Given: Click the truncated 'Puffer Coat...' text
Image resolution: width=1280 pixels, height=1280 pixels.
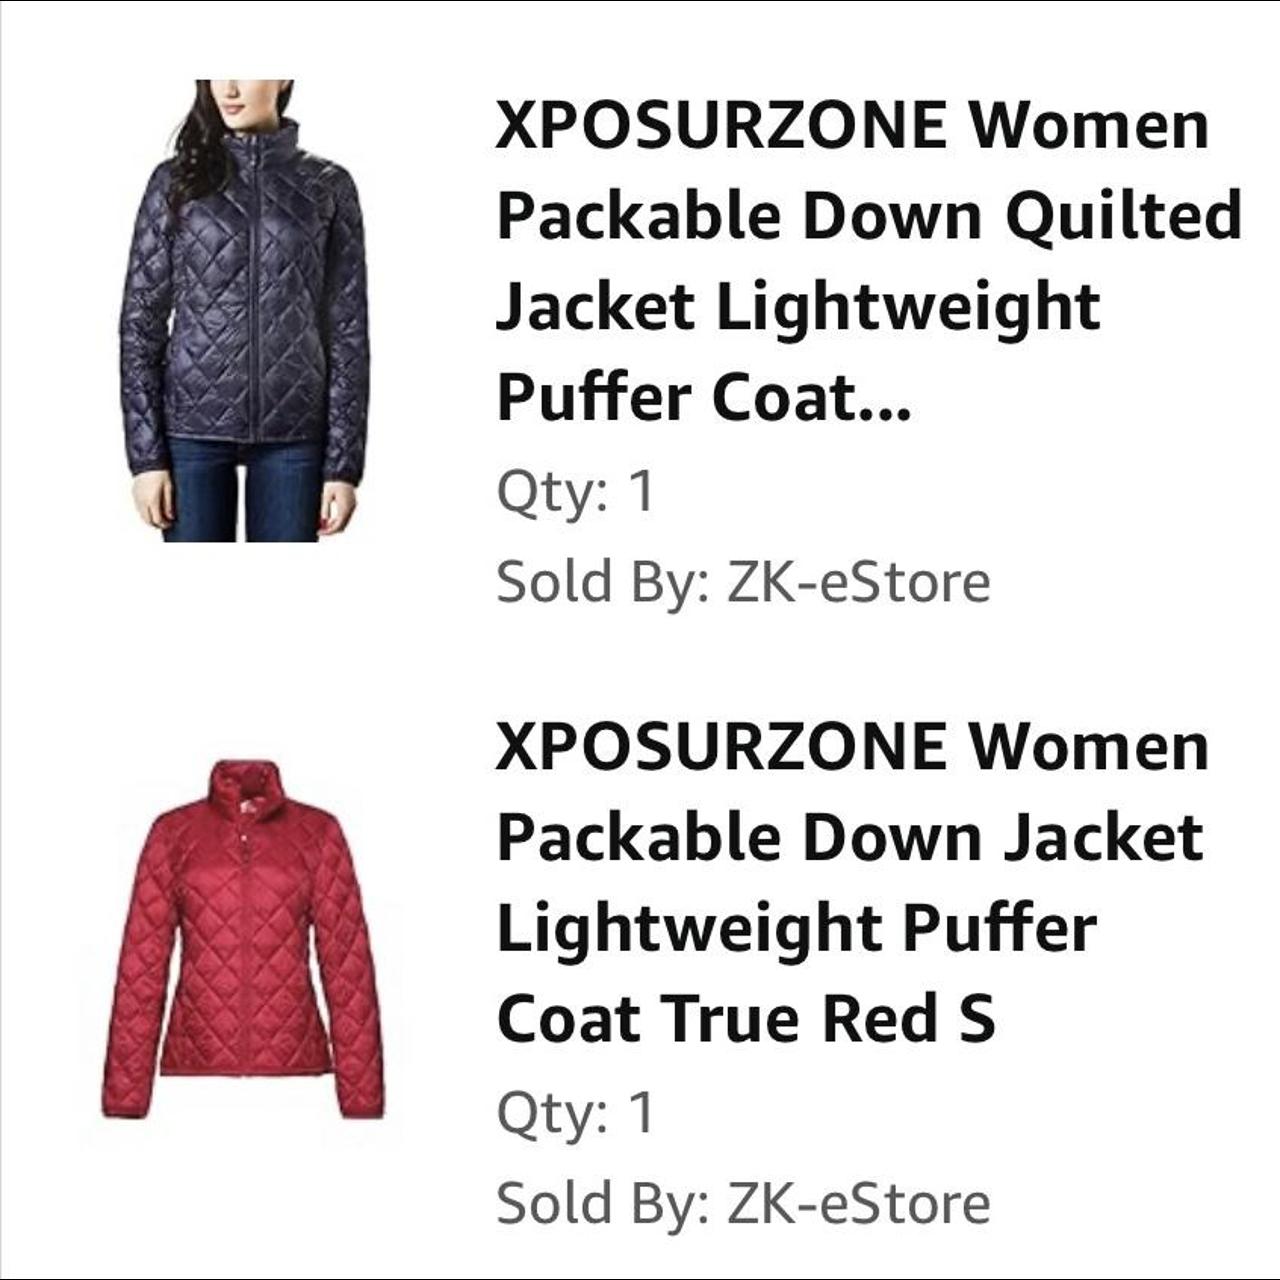Looking at the screenshot, I should click(703, 398).
